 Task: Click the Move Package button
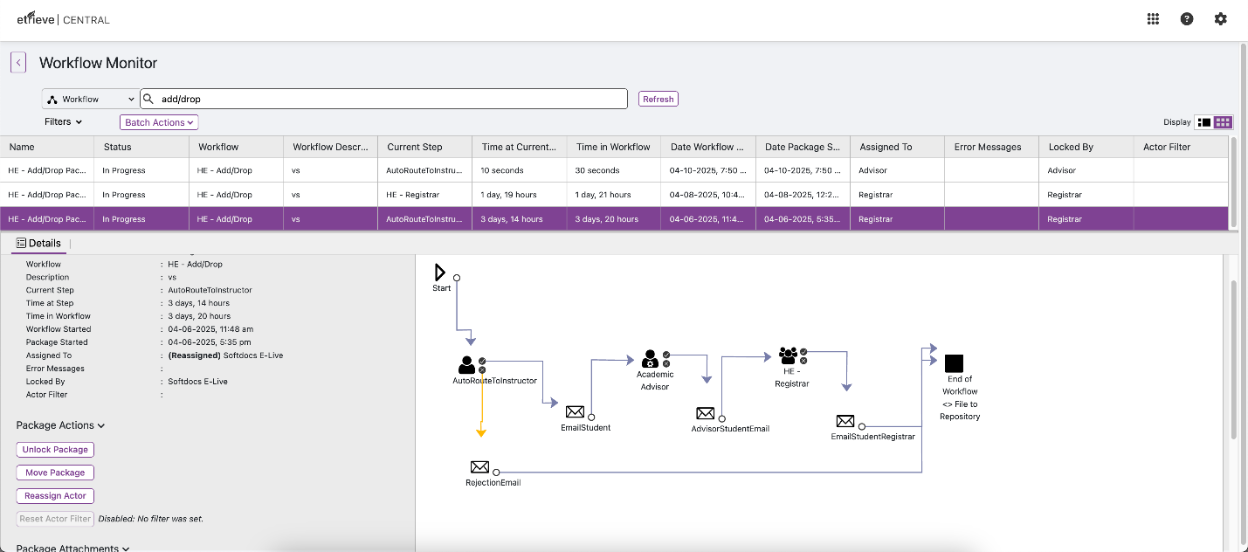(55, 473)
